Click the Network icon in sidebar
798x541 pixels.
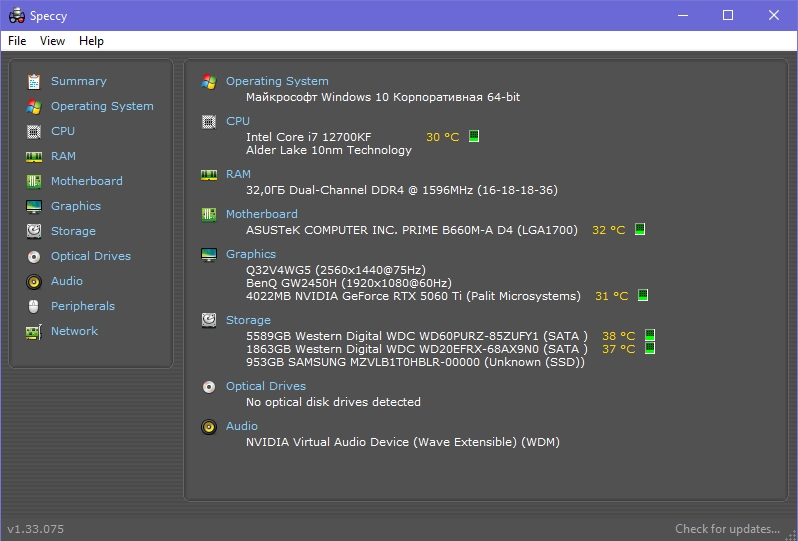click(34, 331)
